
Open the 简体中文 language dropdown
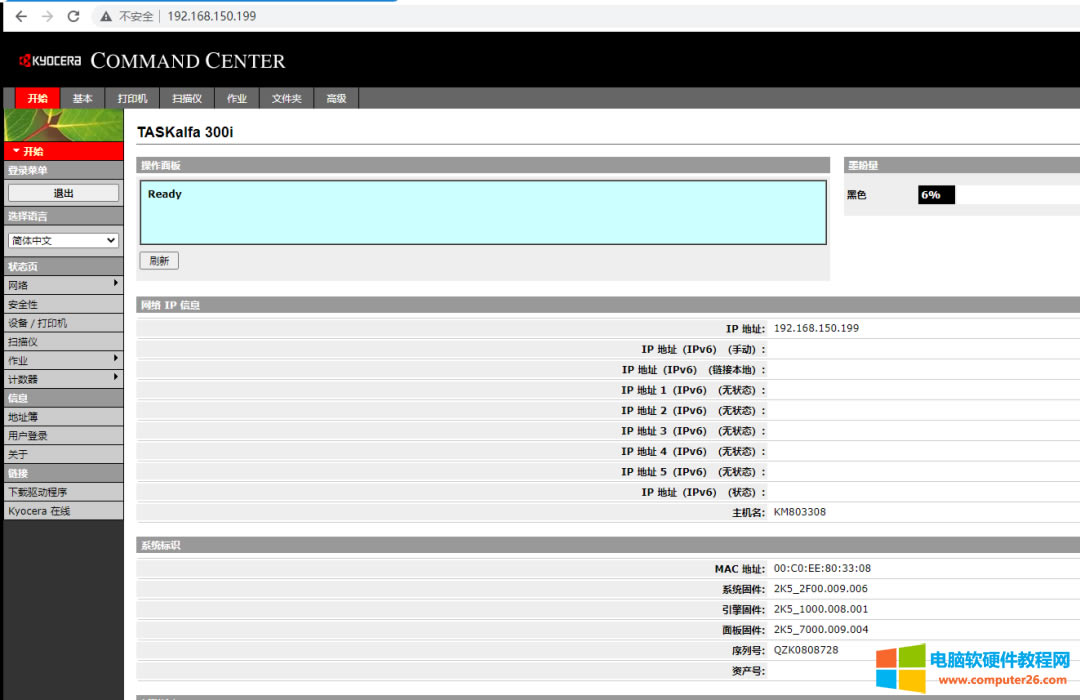tap(63, 241)
